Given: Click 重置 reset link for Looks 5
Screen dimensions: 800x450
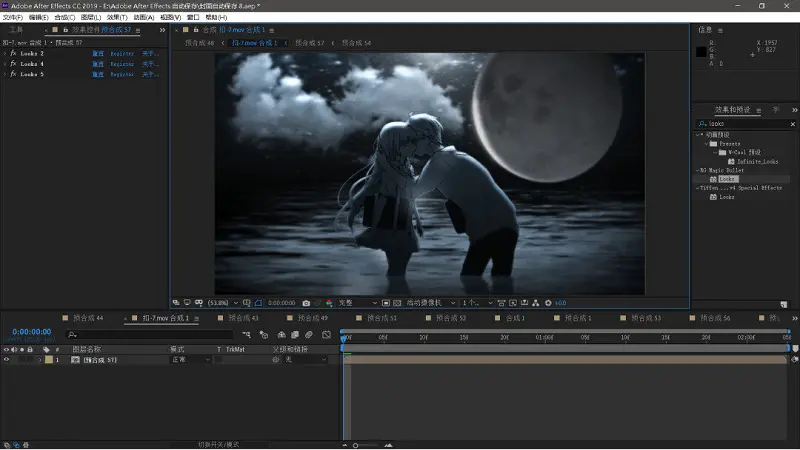Looking at the screenshot, I should pos(98,74).
